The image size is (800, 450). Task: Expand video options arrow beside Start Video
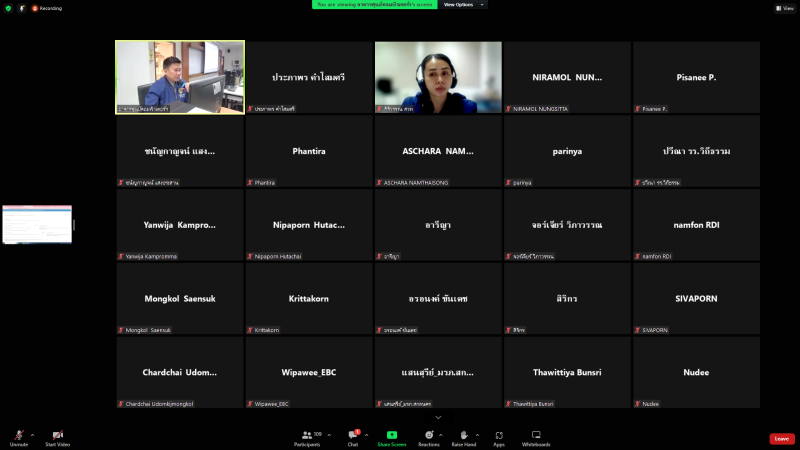[75, 435]
